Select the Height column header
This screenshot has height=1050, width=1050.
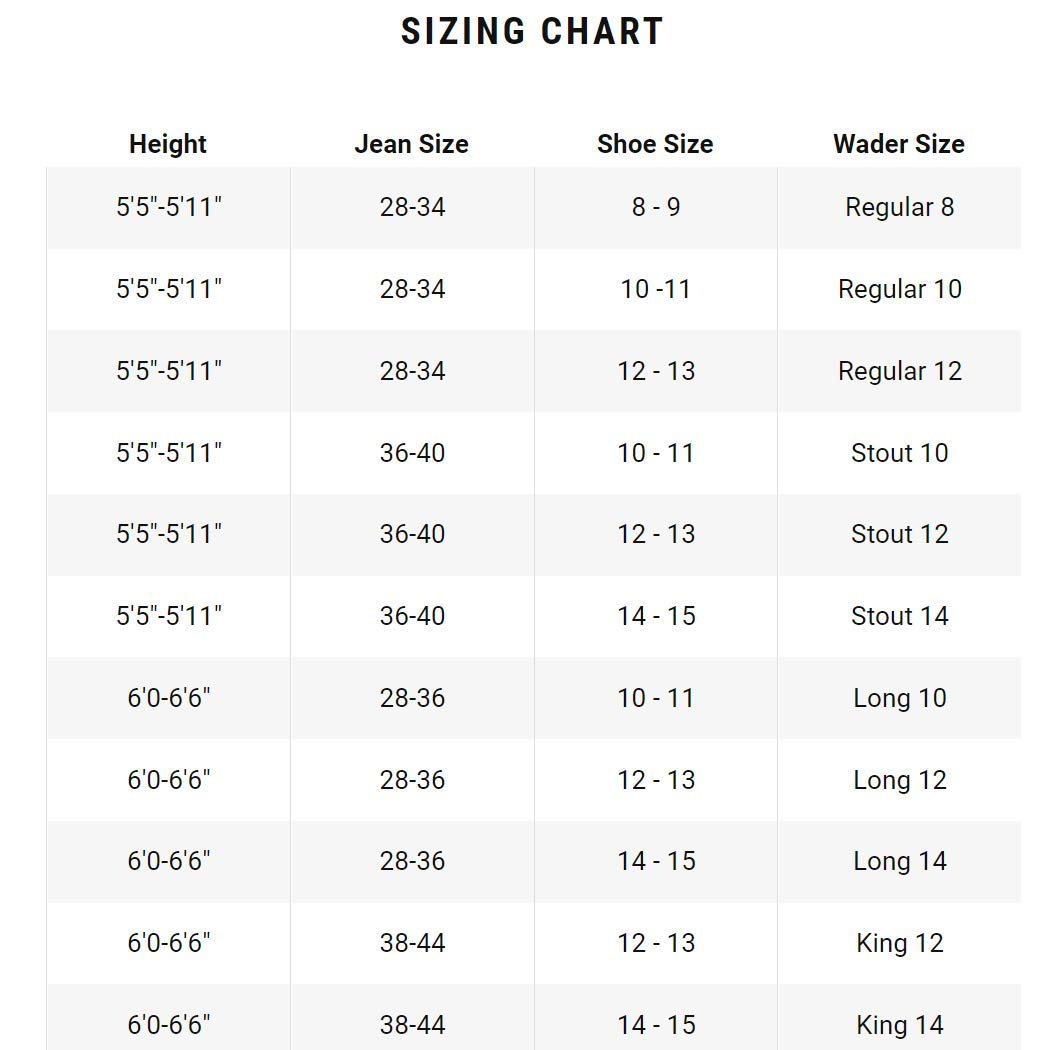[168, 144]
